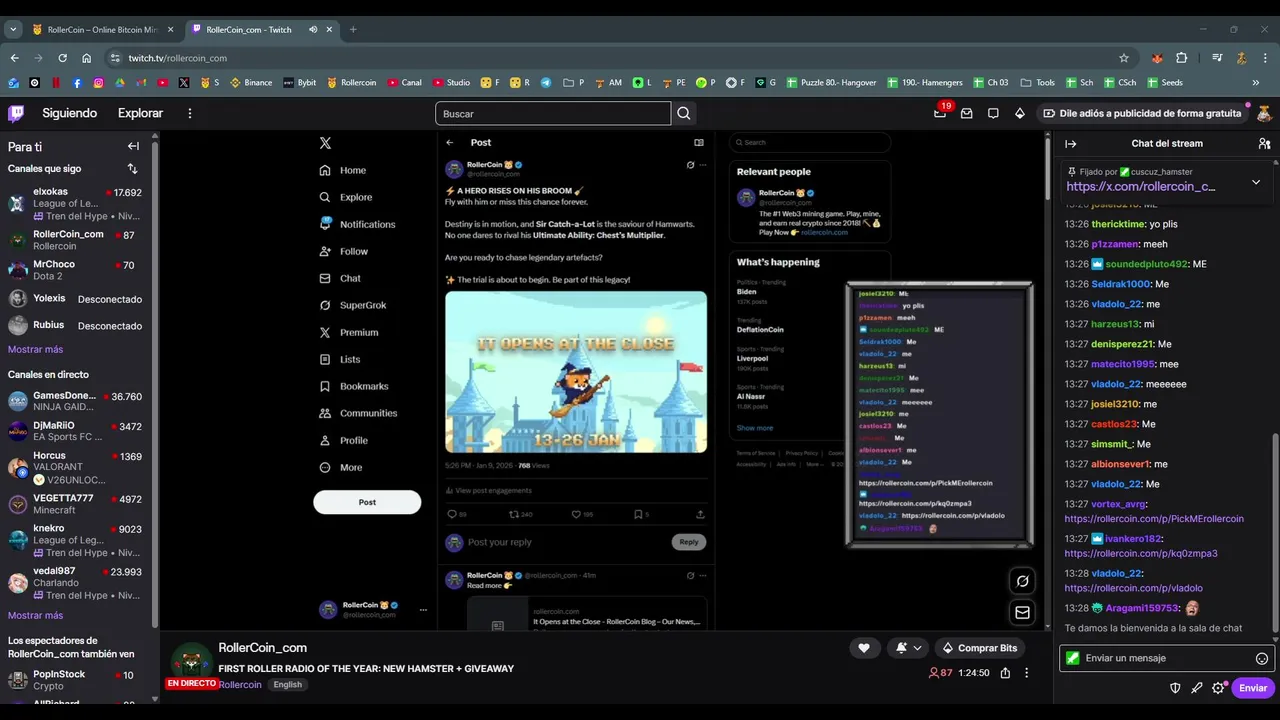Open the Rollercoin bookmark
The image size is (1280, 720).
351,82
